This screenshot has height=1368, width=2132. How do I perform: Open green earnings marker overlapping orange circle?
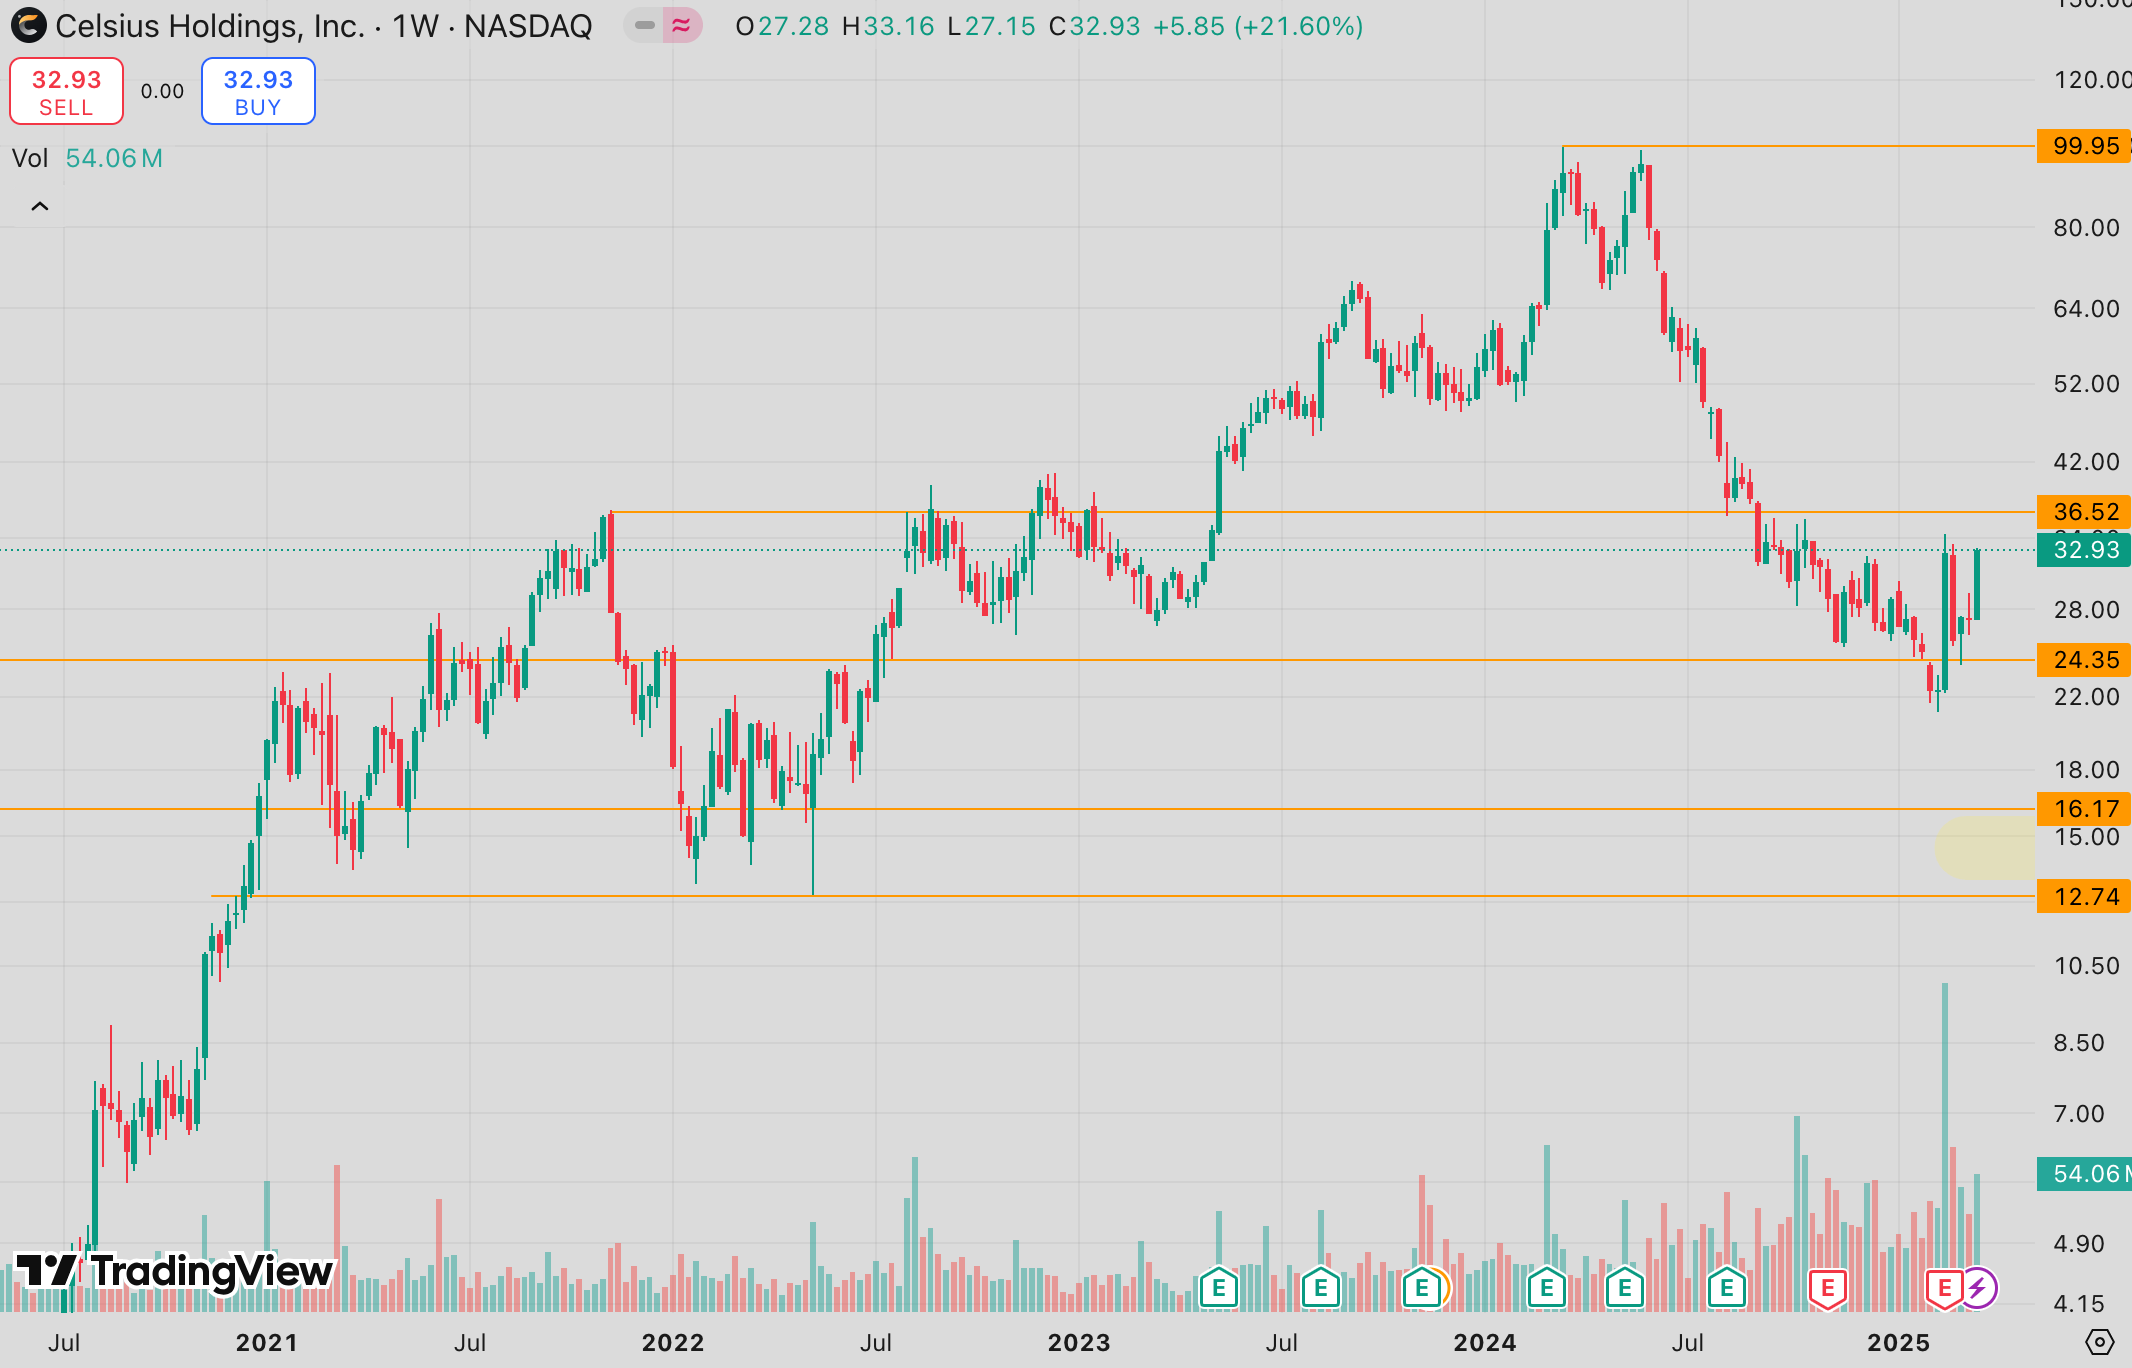pyautogui.click(x=1421, y=1288)
